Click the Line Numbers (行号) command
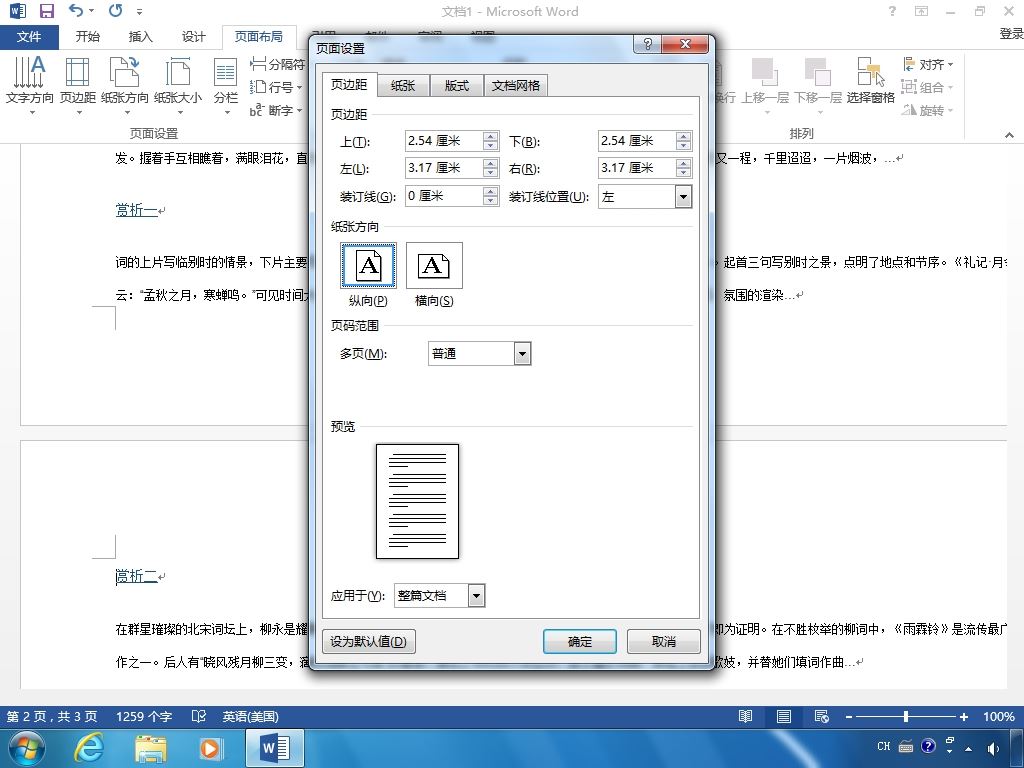The height and width of the screenshot is (768, 1024). (276, 87)
